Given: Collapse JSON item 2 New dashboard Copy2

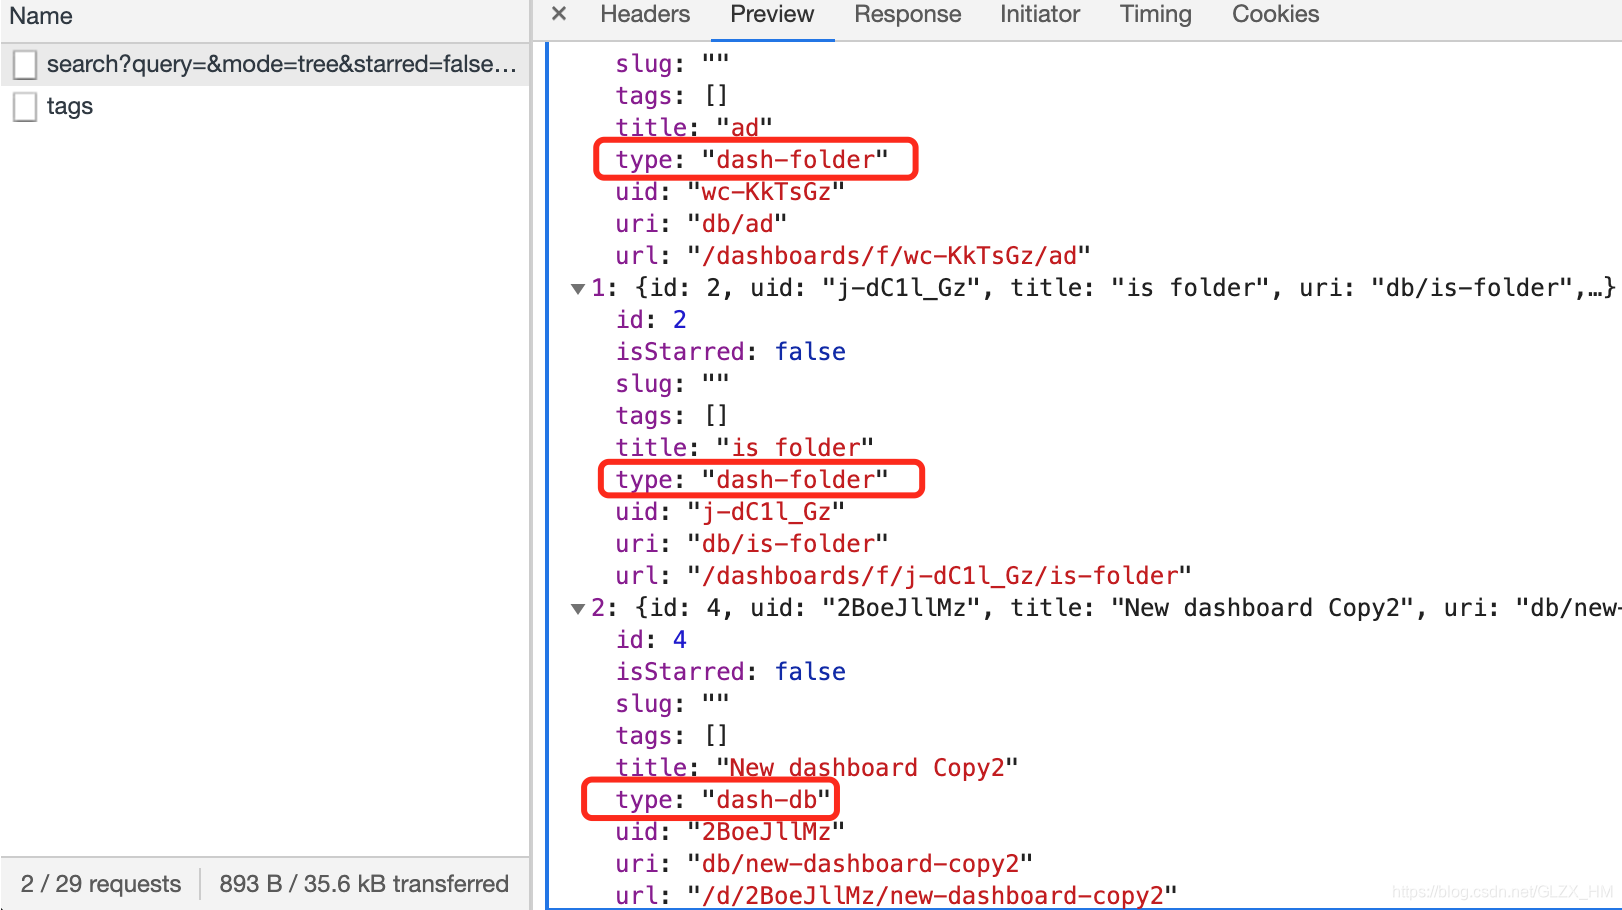Looking at the screenshot, I should coord(577,609).
